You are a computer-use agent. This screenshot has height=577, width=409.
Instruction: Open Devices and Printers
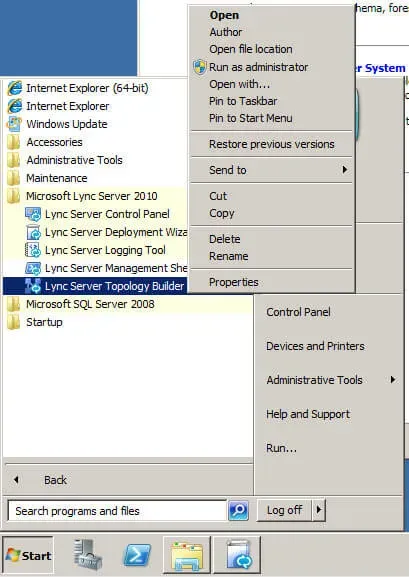click(315, 346)
